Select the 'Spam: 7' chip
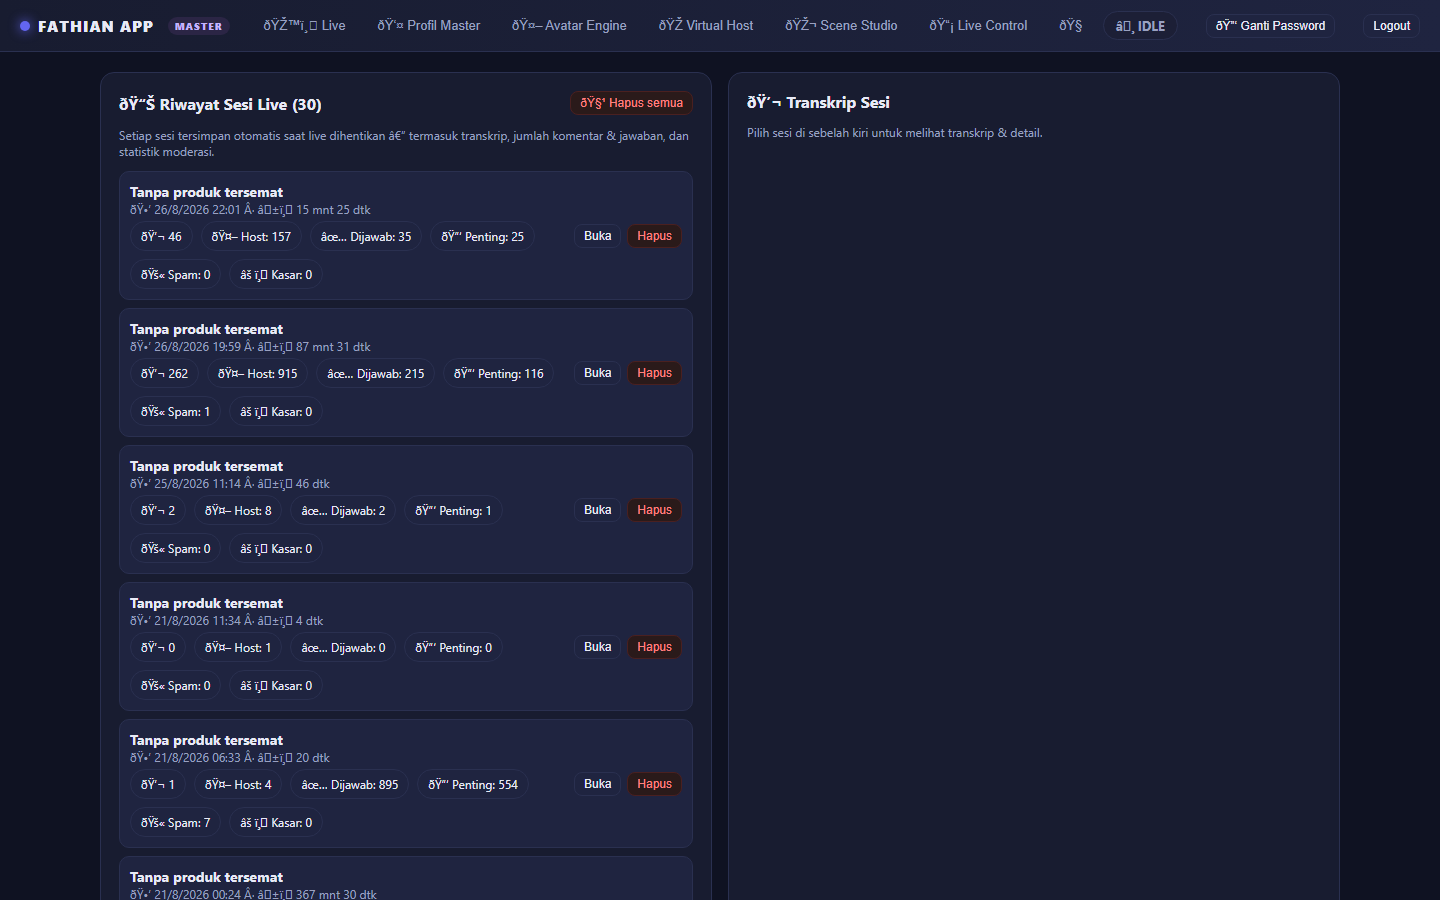Viewport: 1440px width, 900px height. (175, 823)
